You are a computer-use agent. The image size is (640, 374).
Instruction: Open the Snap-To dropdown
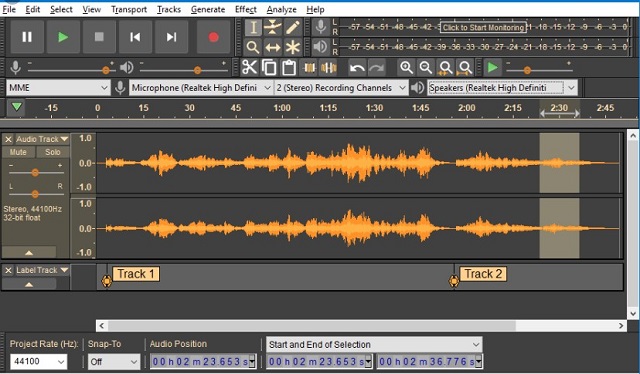point(114,361)
